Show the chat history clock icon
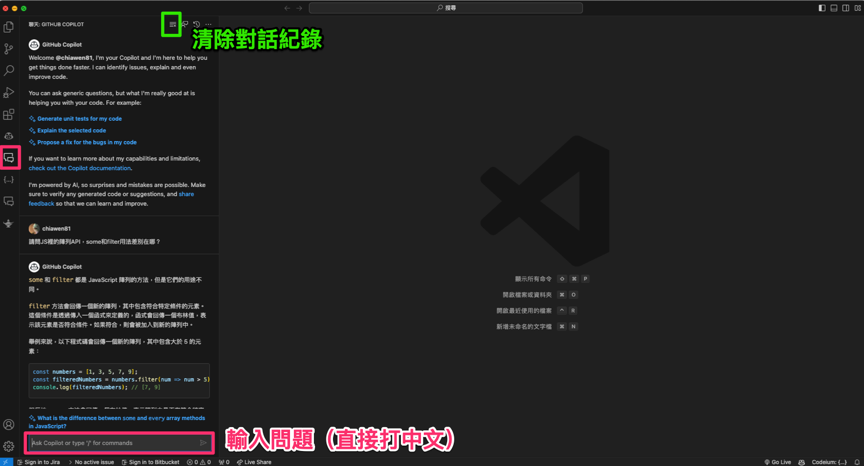 pos(196,24)
